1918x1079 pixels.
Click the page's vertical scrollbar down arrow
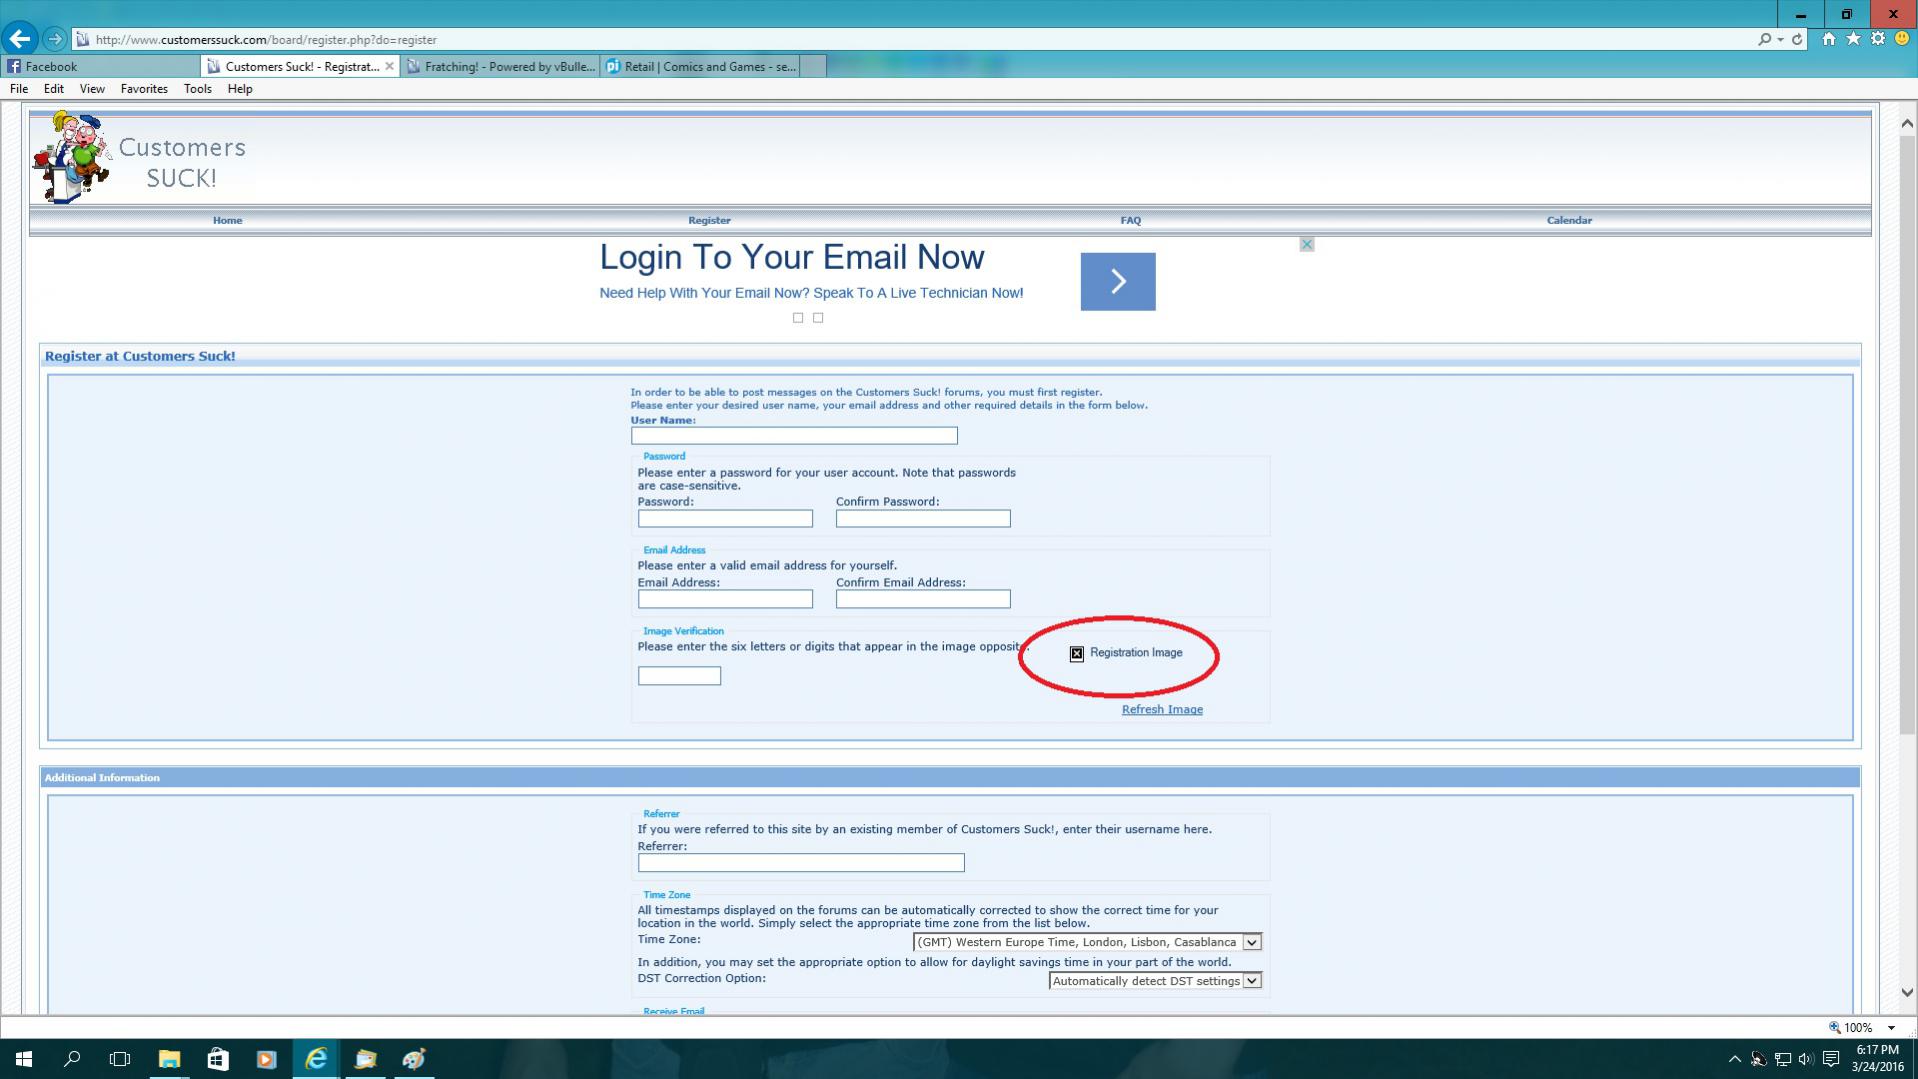(1906, 992)
